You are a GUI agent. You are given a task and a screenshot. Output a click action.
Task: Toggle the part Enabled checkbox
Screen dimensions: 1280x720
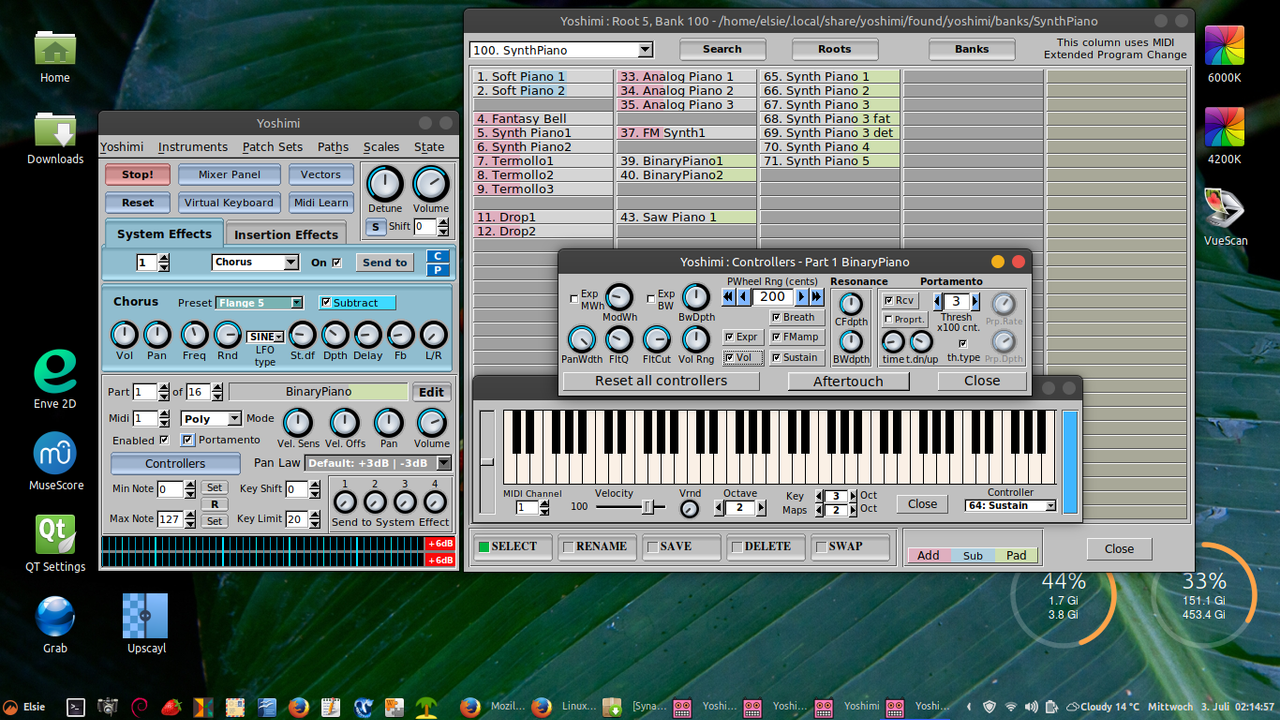pos(163,440)
